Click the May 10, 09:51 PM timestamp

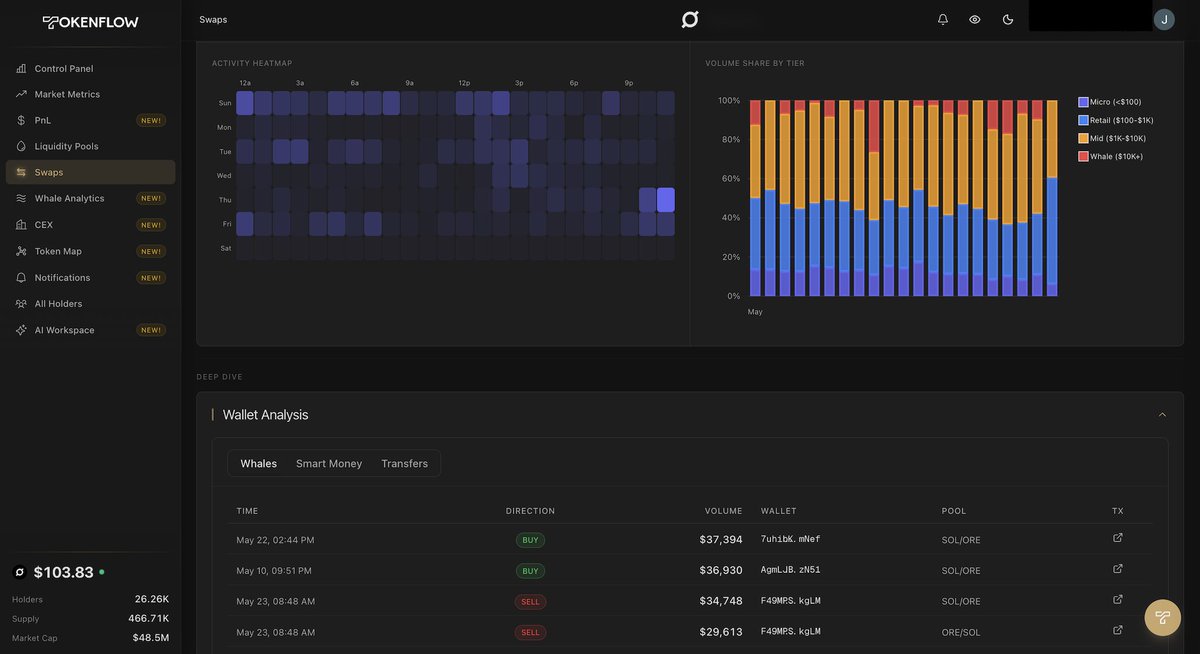point(274,571)
